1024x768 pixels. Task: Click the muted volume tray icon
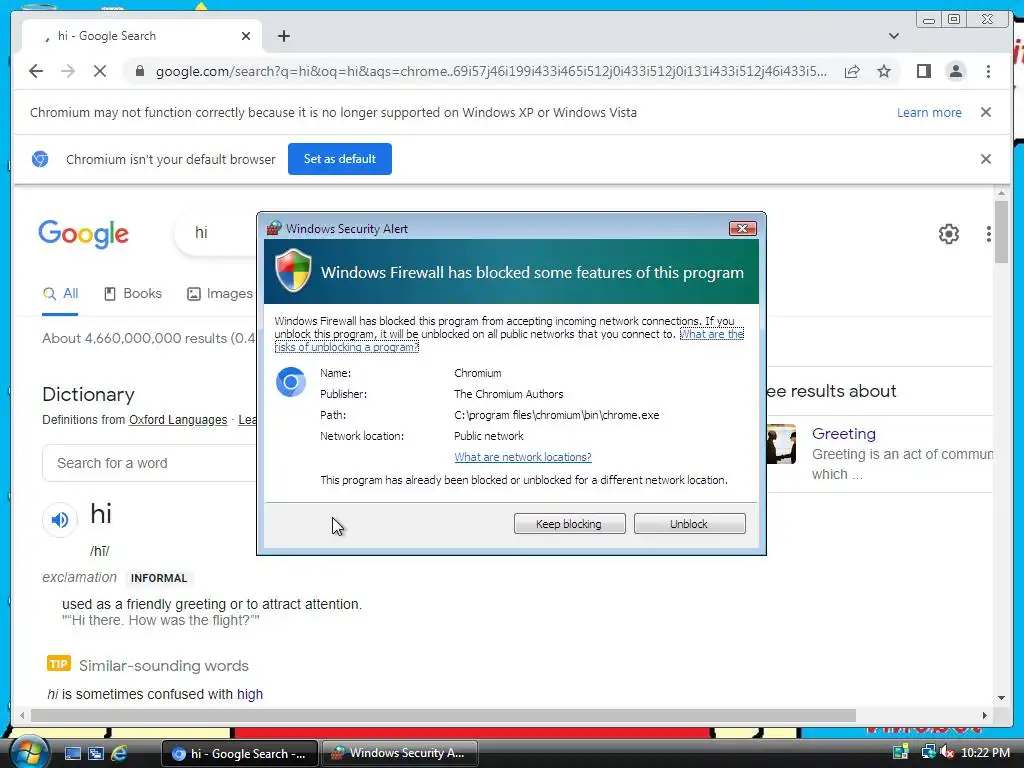946,752
